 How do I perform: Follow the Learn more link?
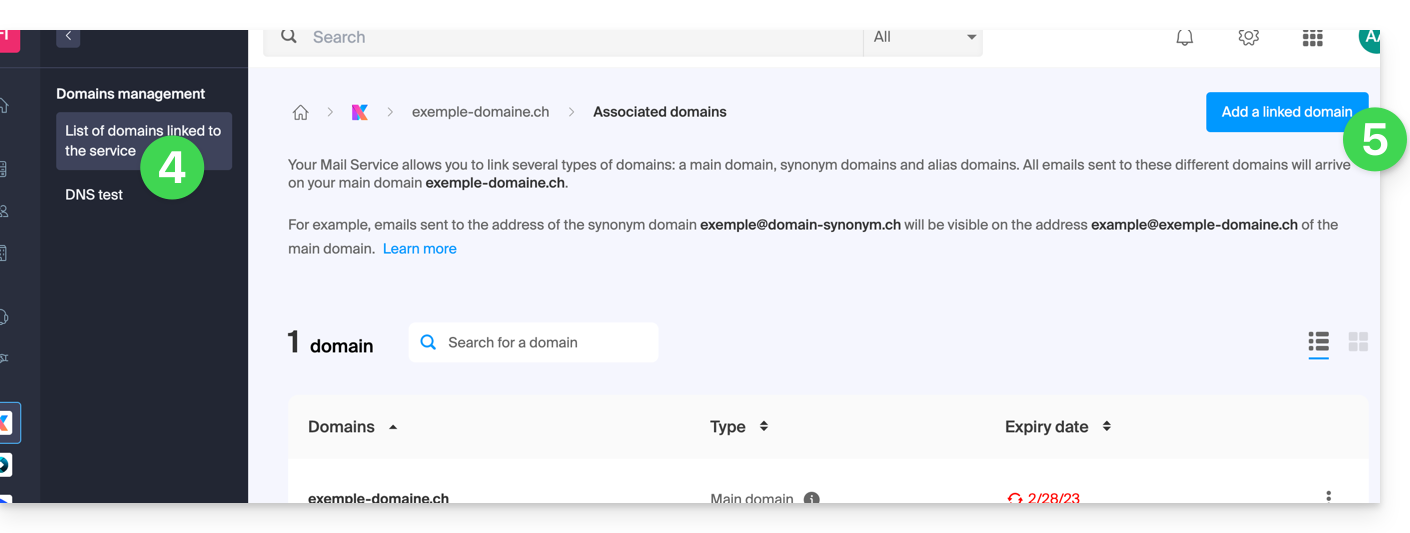pyautogui.click(x=419, y=249)
